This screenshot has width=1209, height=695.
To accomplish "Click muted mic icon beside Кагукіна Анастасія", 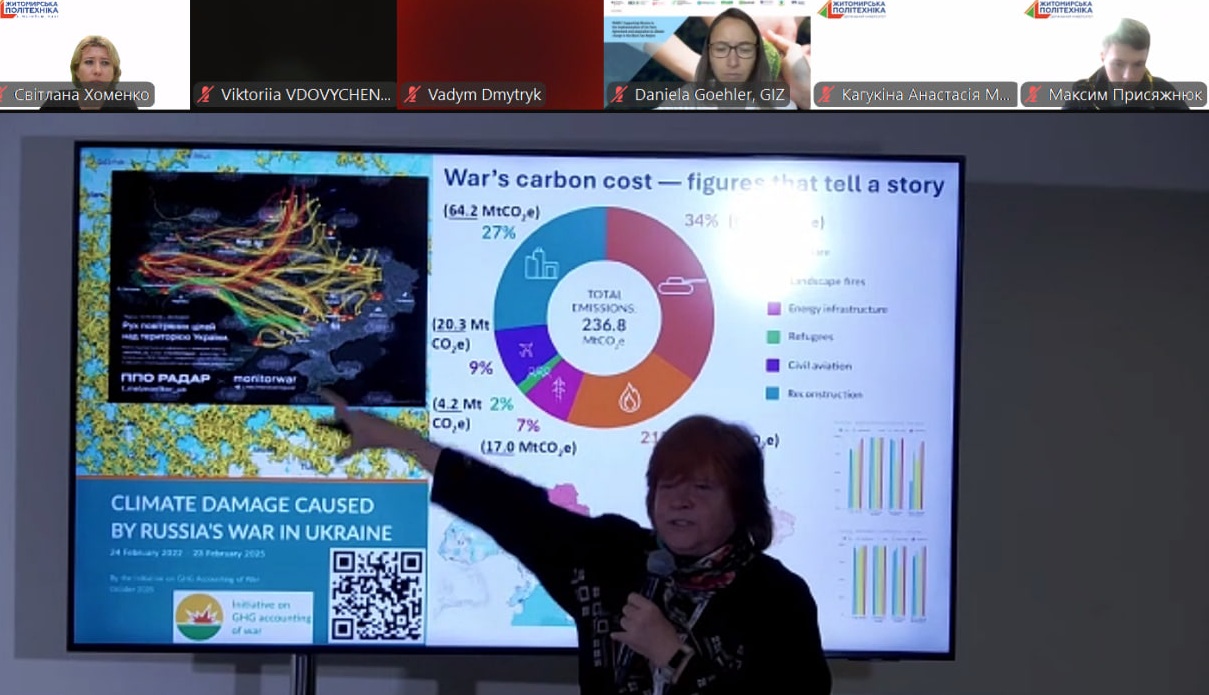I will coord(826,95).
